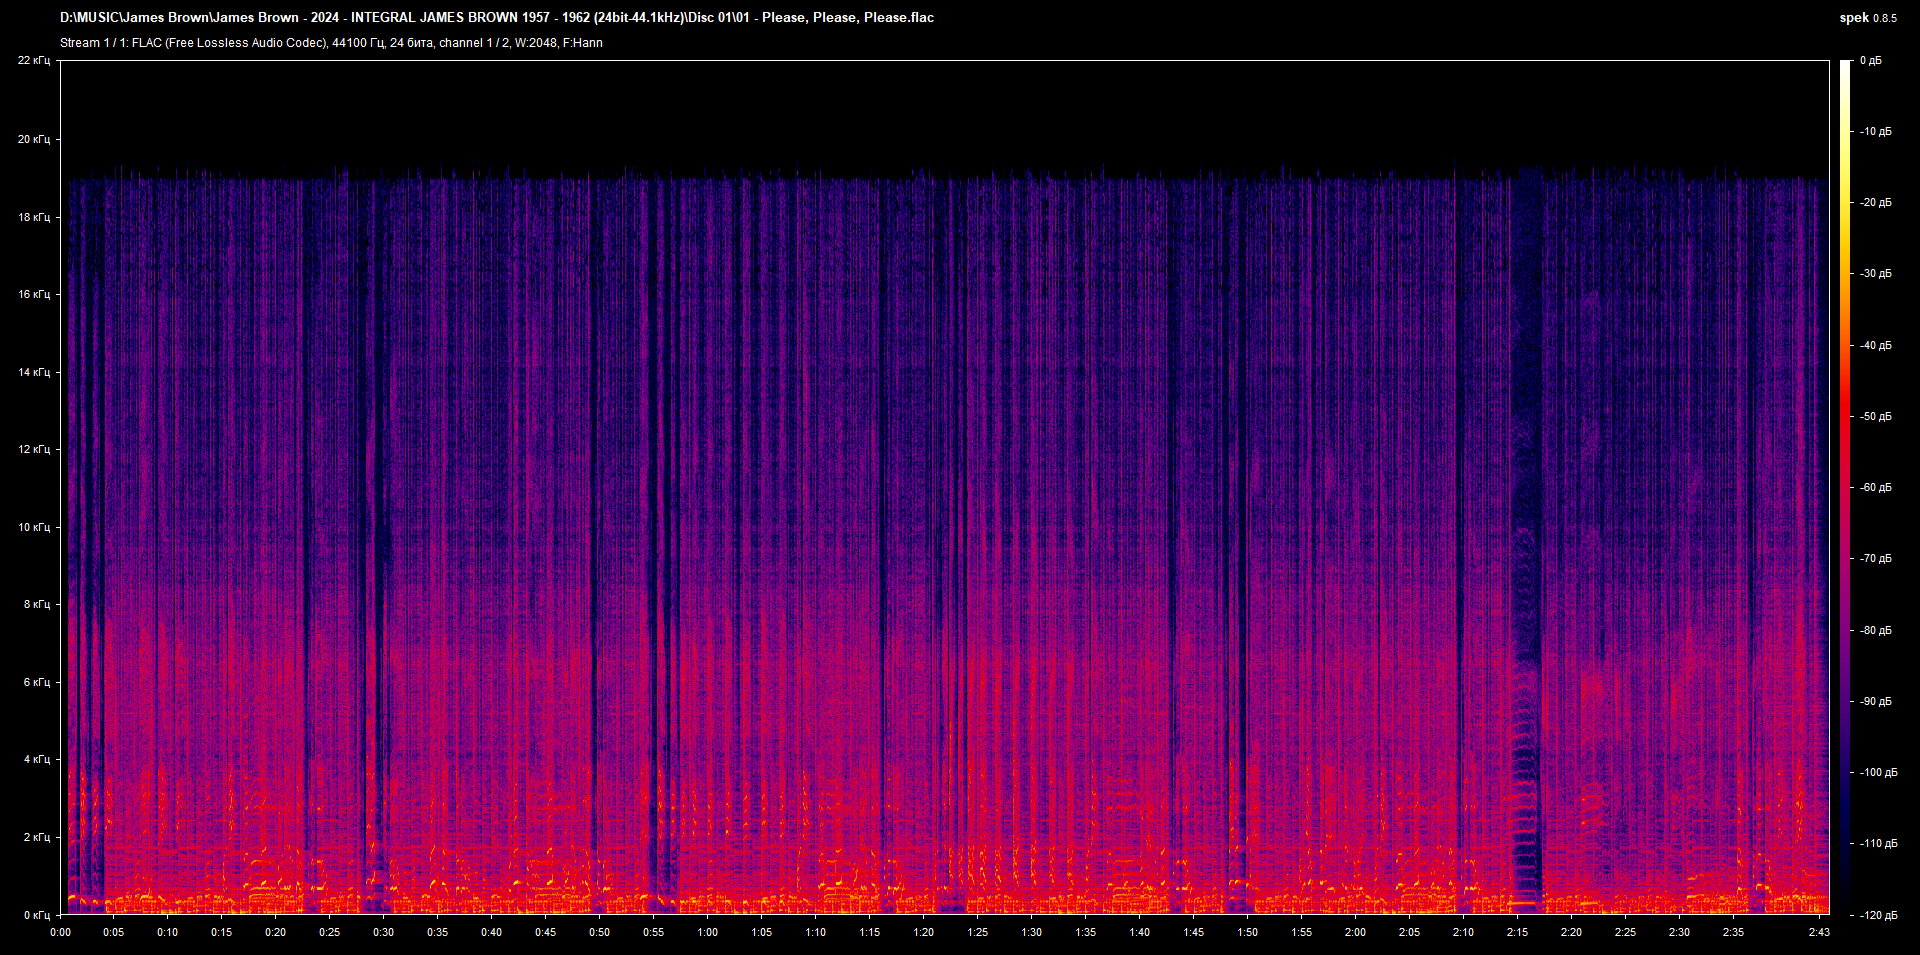Click the 0:30 time axis marker
The height and width of the screenshot is (955, 1920).
tap(383, 932)
